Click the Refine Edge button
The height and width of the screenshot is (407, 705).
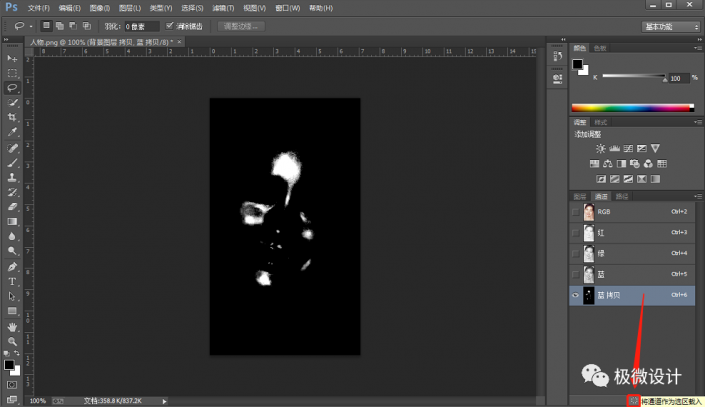pos(240,25)
